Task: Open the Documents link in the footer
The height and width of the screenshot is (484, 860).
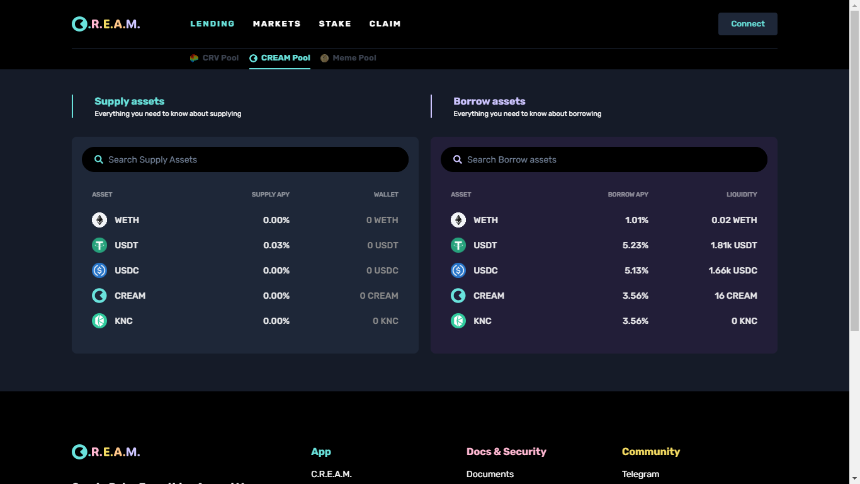Action: point(490,474)
